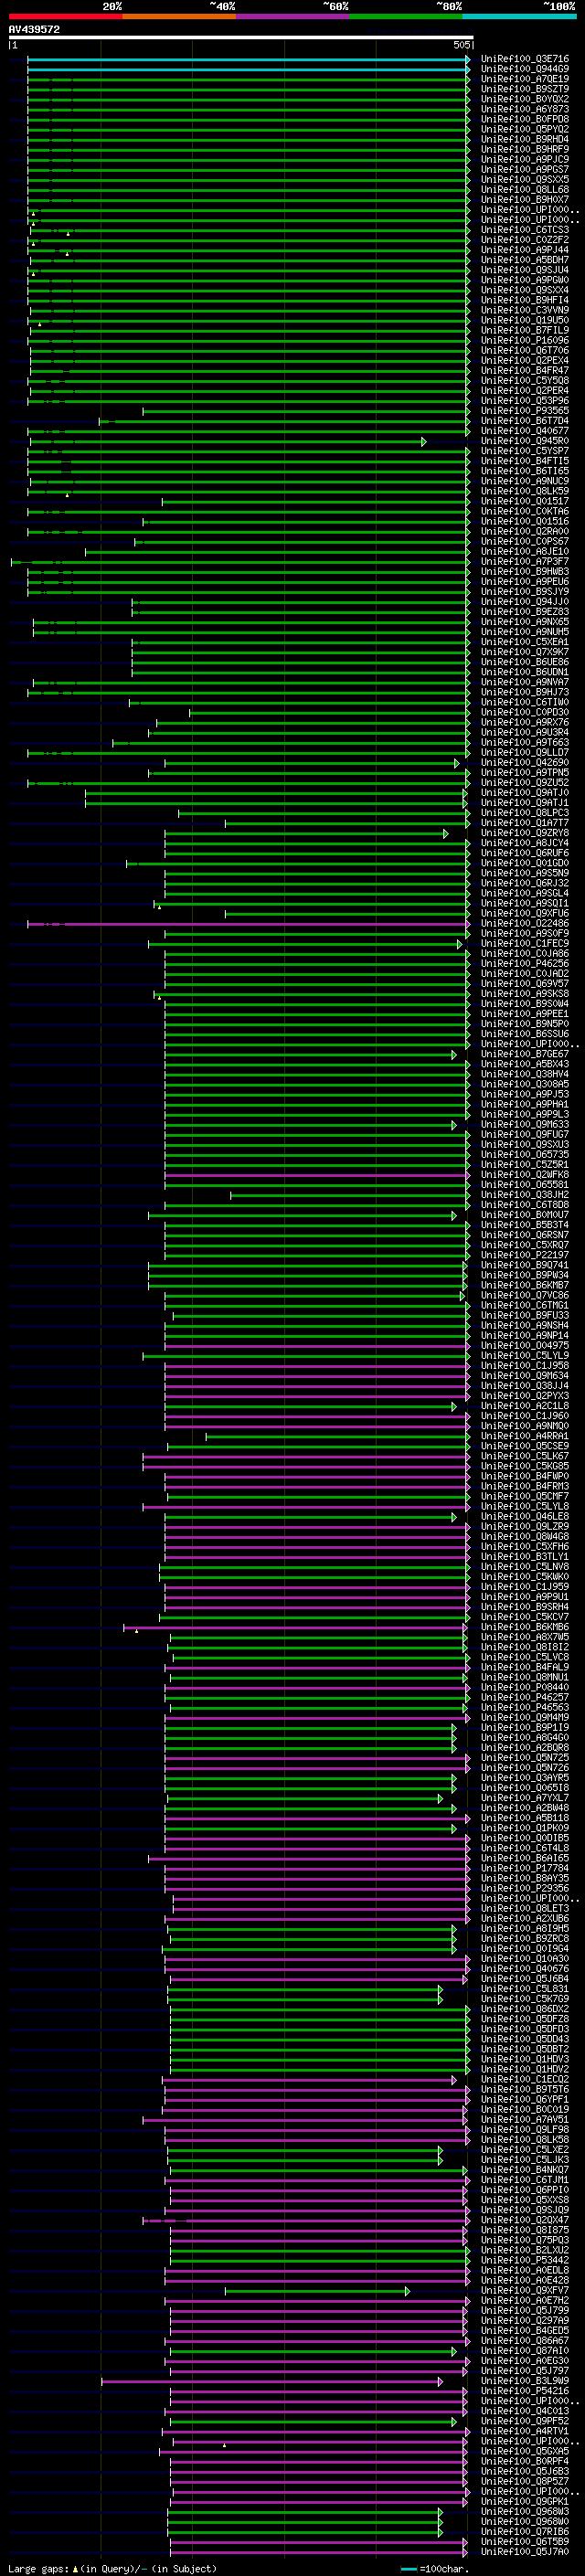Click the green alignment bar for Q945R0
585x2576 pixels.
[226, 441]
